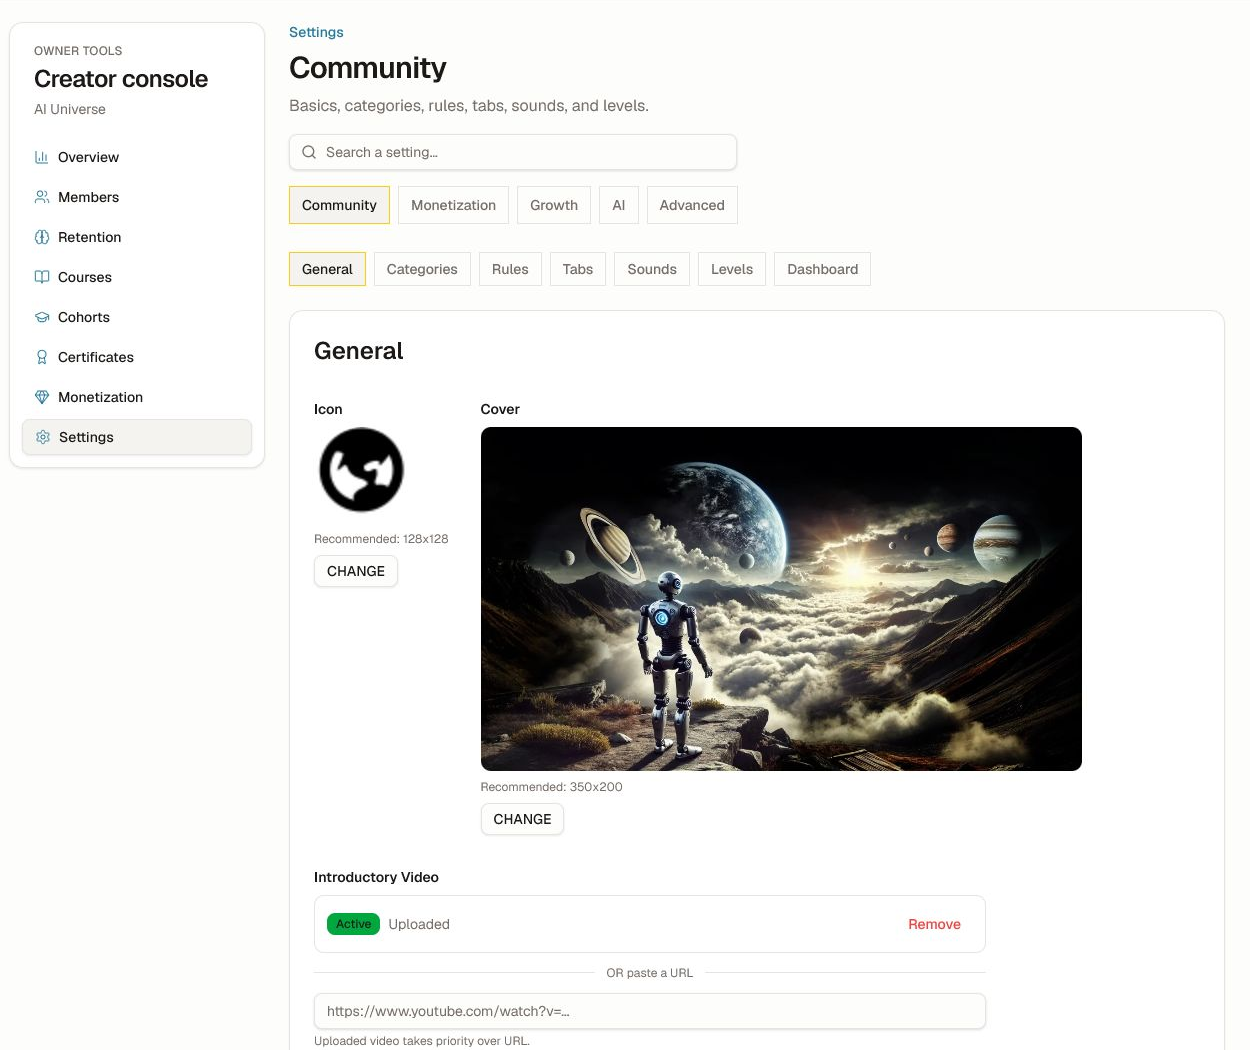This screenshot has height=1050, width=1250.
Task: Open Monetization in the sidebar
Action: [137, 397]
